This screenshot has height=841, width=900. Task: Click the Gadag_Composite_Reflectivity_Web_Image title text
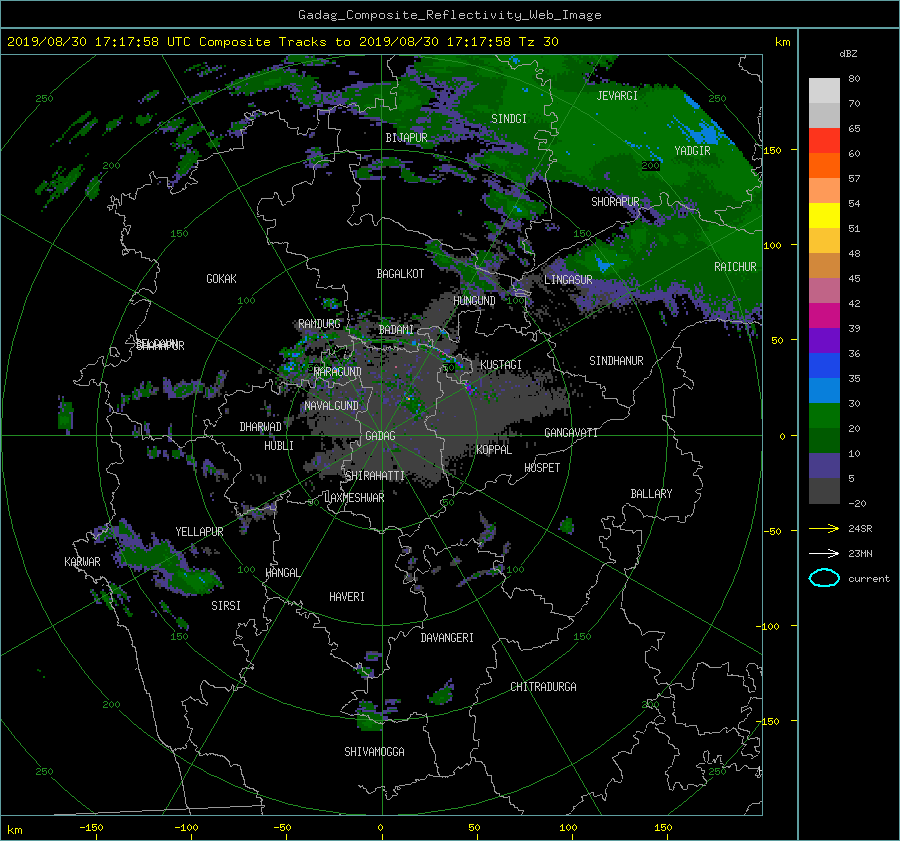449,15
